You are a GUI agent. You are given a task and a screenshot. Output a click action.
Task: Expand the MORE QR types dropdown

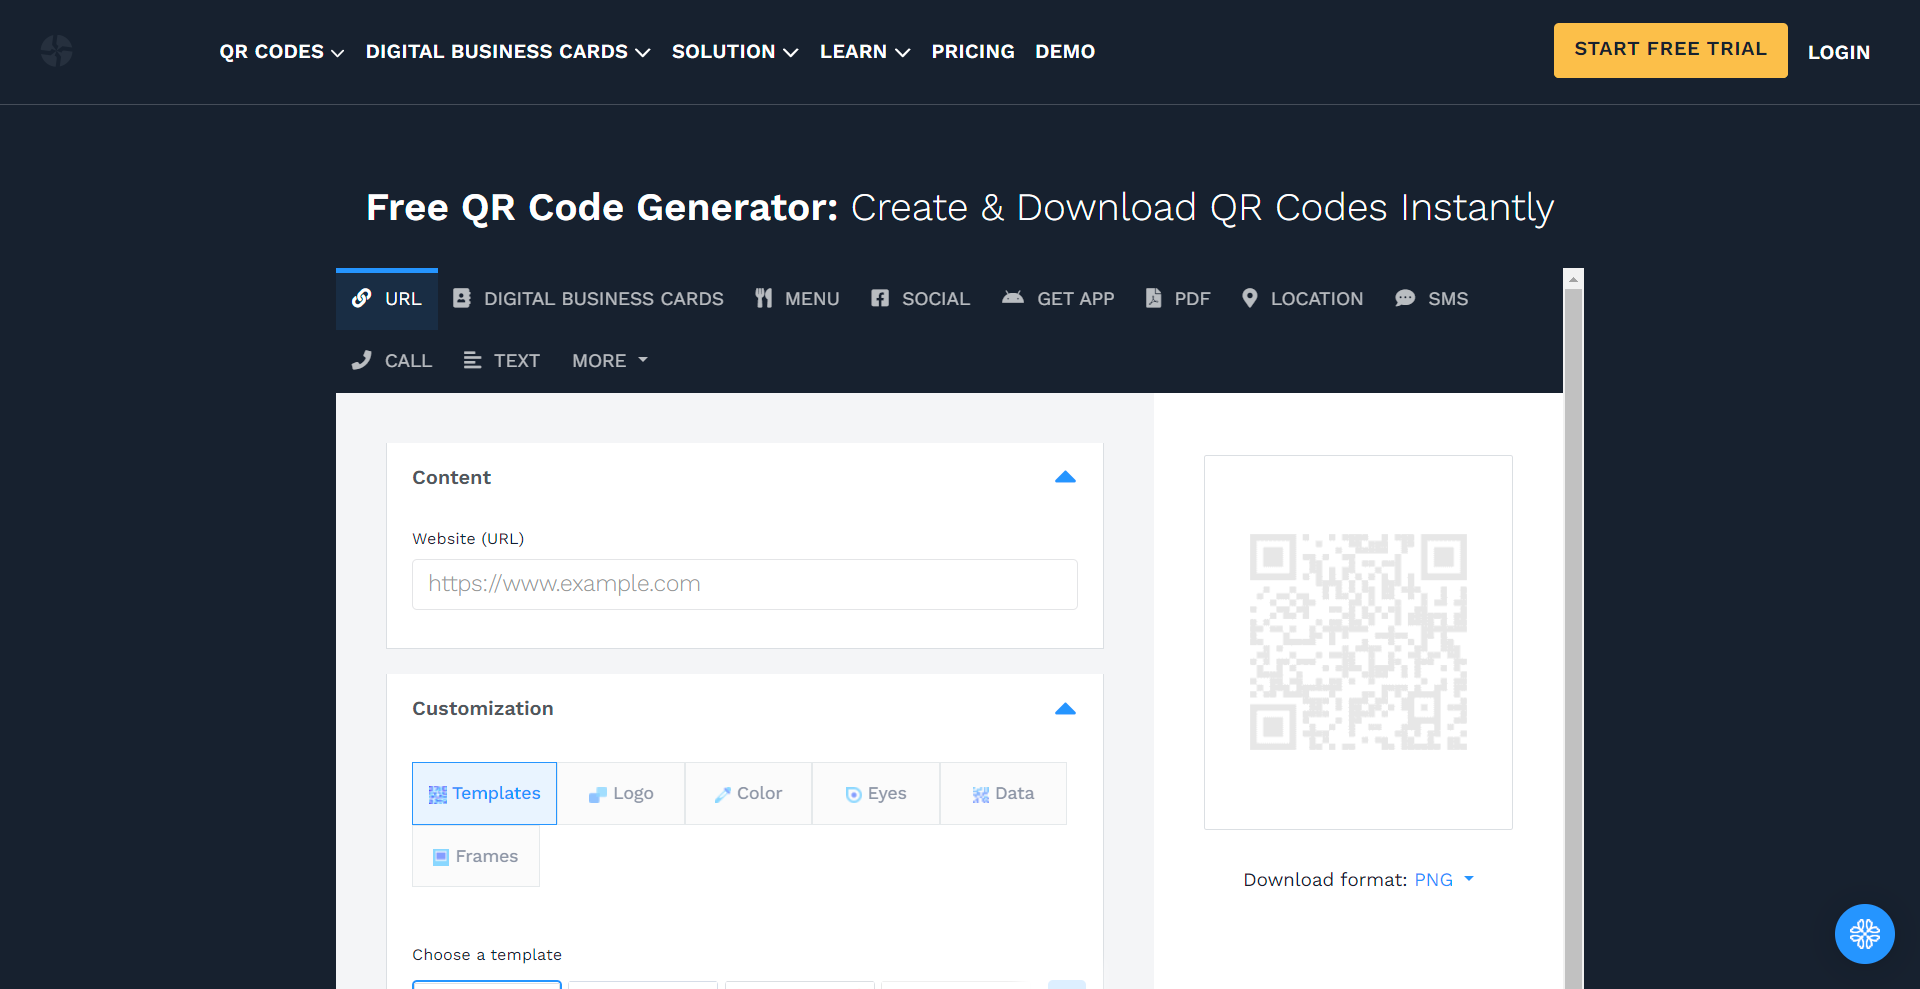[610, 361]
